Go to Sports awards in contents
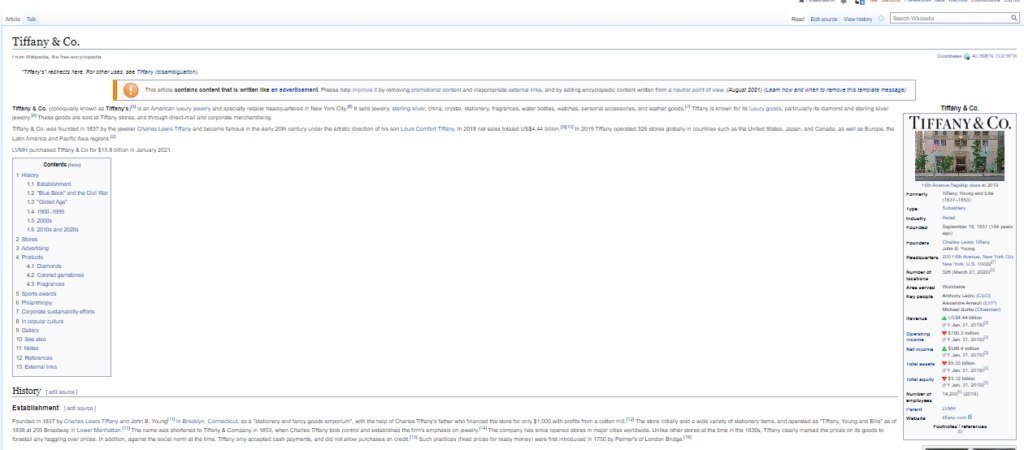Viewport: 1024px width, 450px height. [37, 294]
